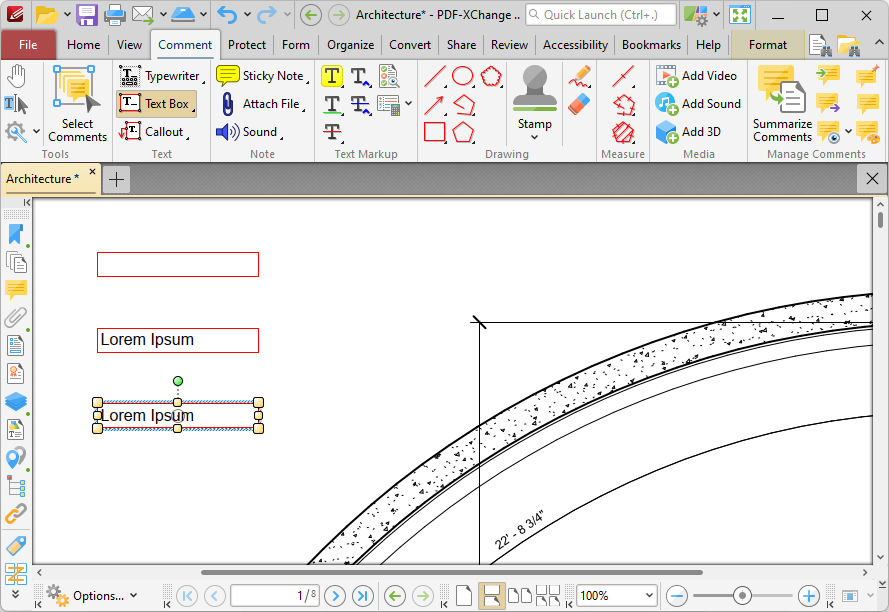
Task: Select the Text Box tool
Action: click(x=156, y=104)
